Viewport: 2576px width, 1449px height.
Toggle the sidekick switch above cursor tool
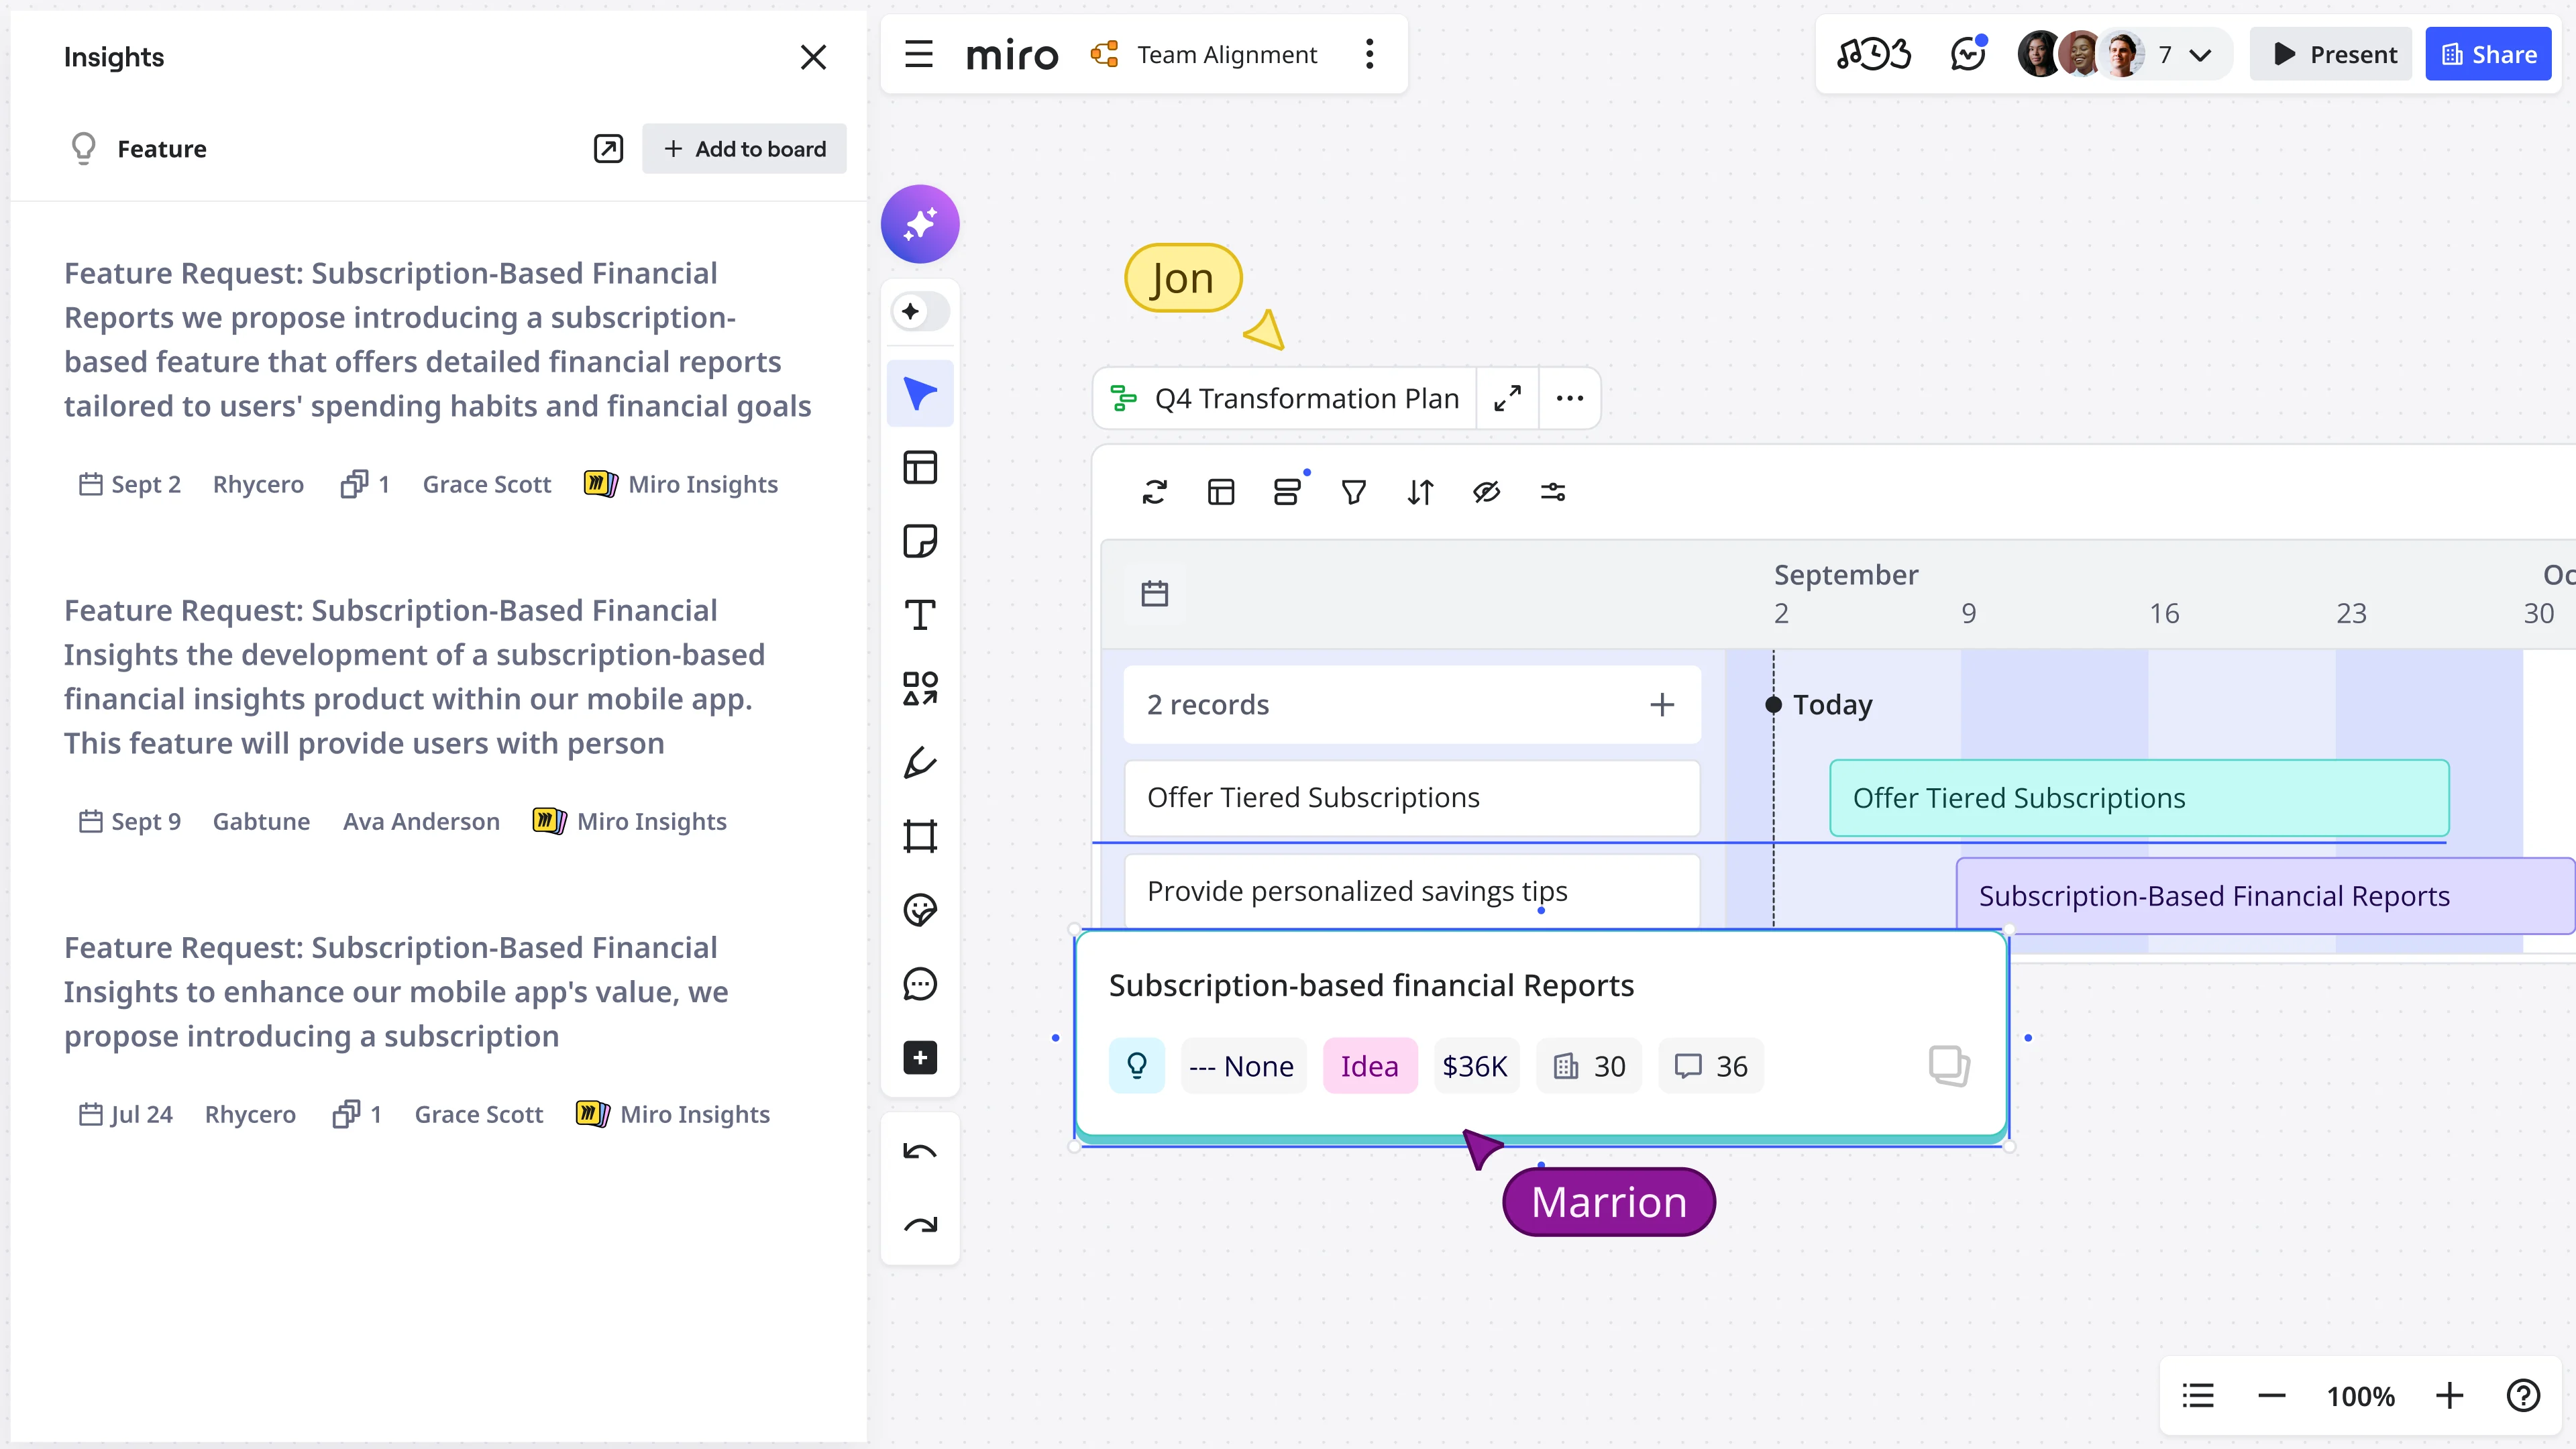click(919, 312)
